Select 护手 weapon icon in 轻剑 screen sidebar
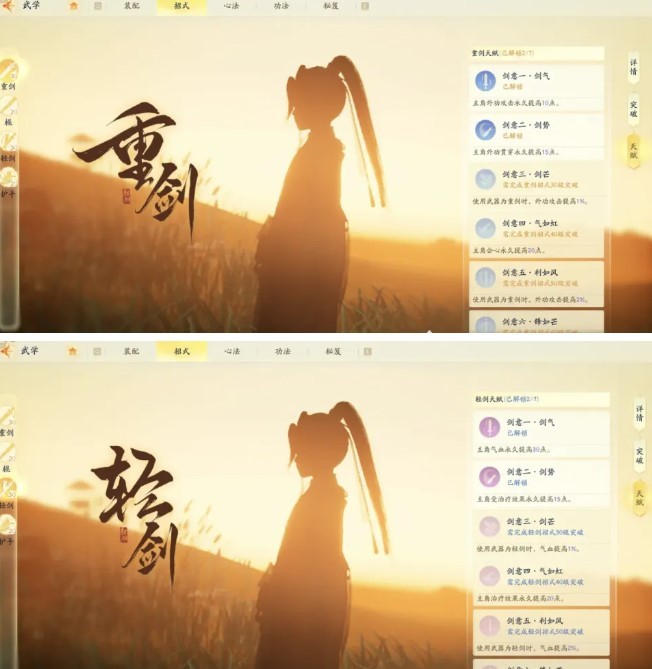The width and height of the screenshot is (652, 669). tap(8, 525)
